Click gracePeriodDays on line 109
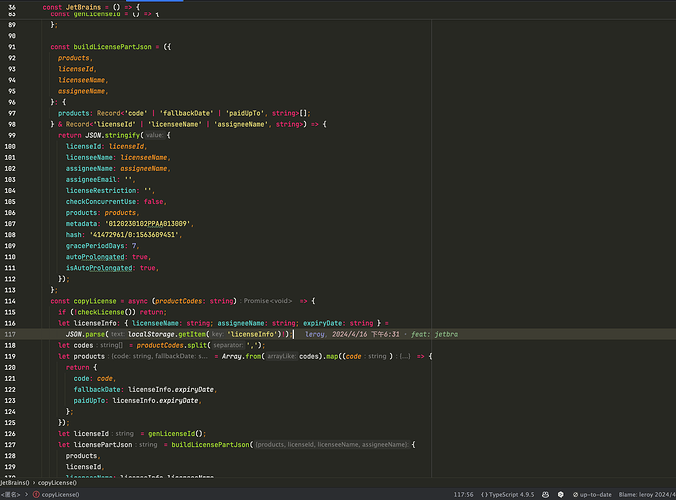Viewport: 676px width, 500px height. coord(95,246)
